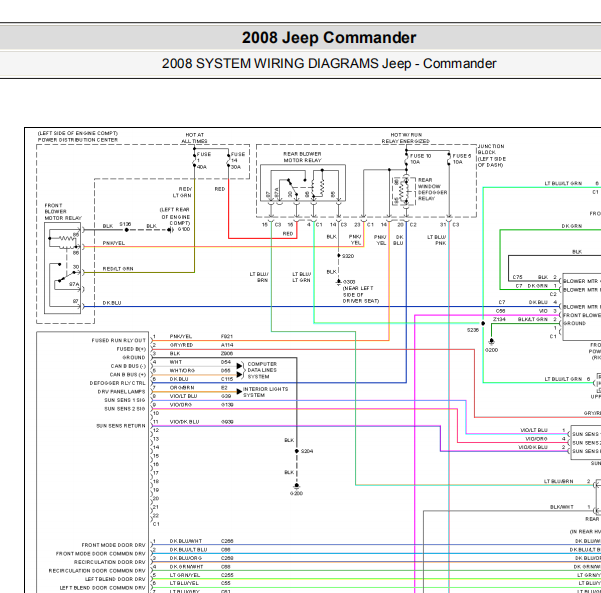The width and height of the screenshot is (601, 593).
Task: Click the 'FRONT BLOWER MOTOR RELAY' label
Action: pyautogui.click(x=63, y=212)
